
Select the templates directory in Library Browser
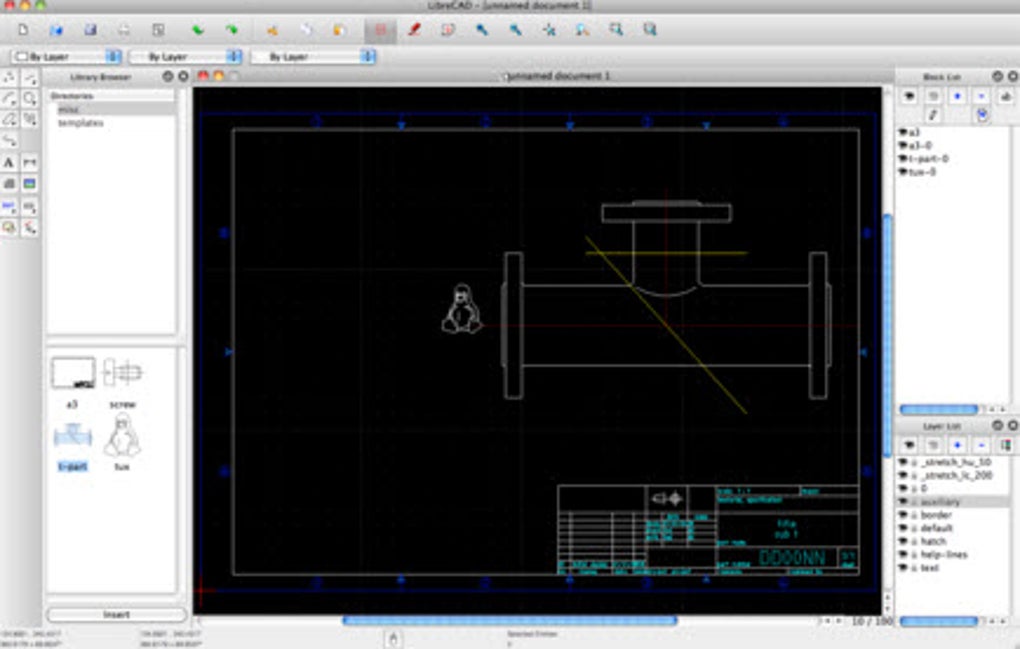pos(80,122)
